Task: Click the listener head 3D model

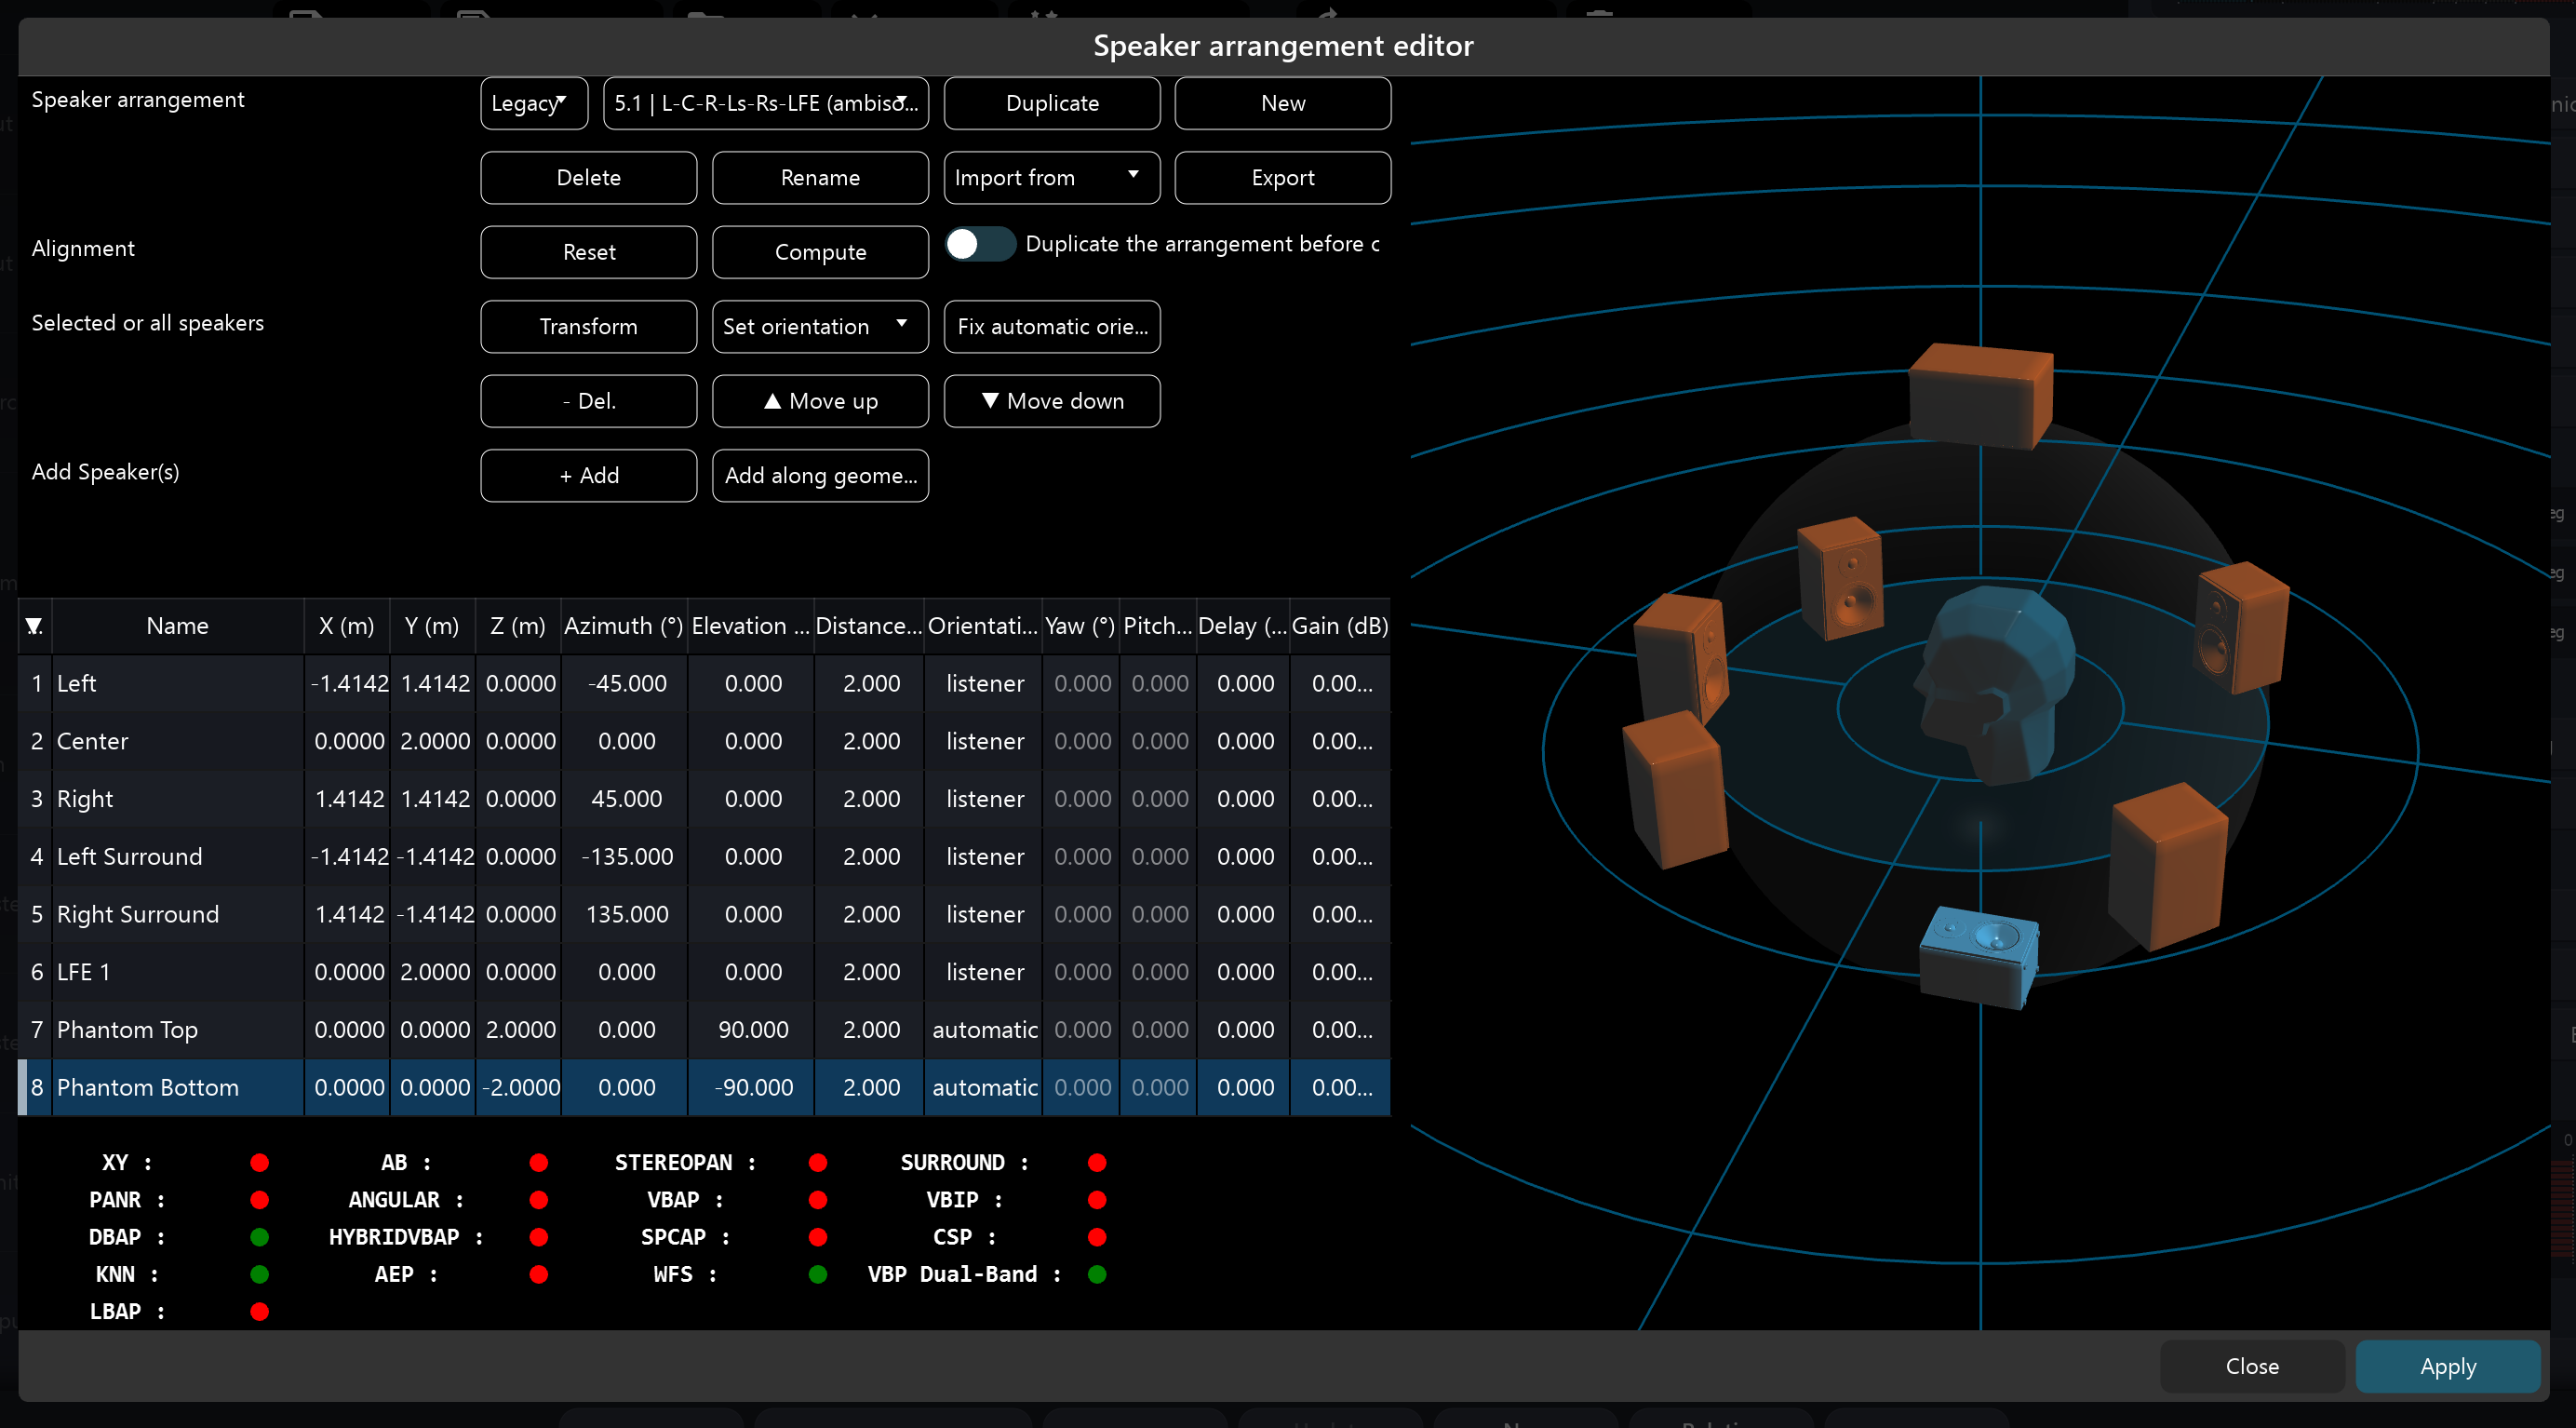Action: pos(1990,685)
